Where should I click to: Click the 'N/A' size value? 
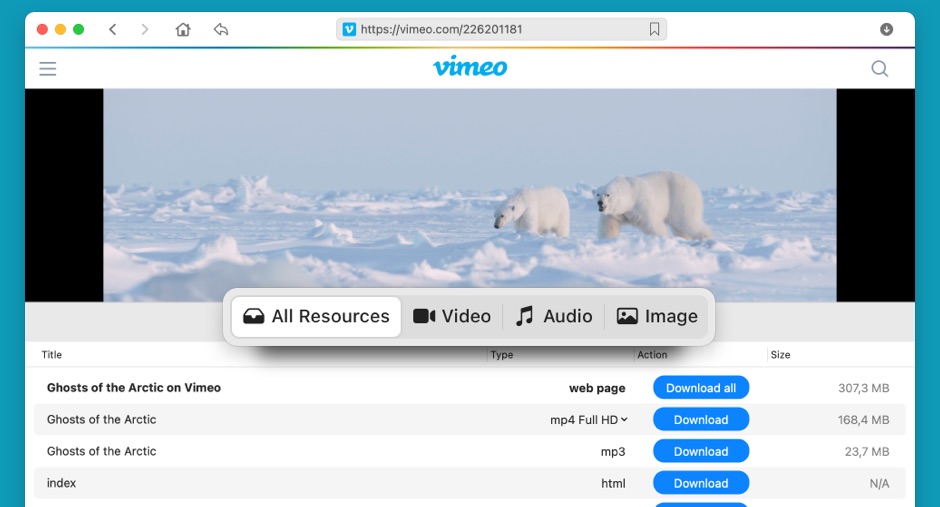click(x=879, y=484)
